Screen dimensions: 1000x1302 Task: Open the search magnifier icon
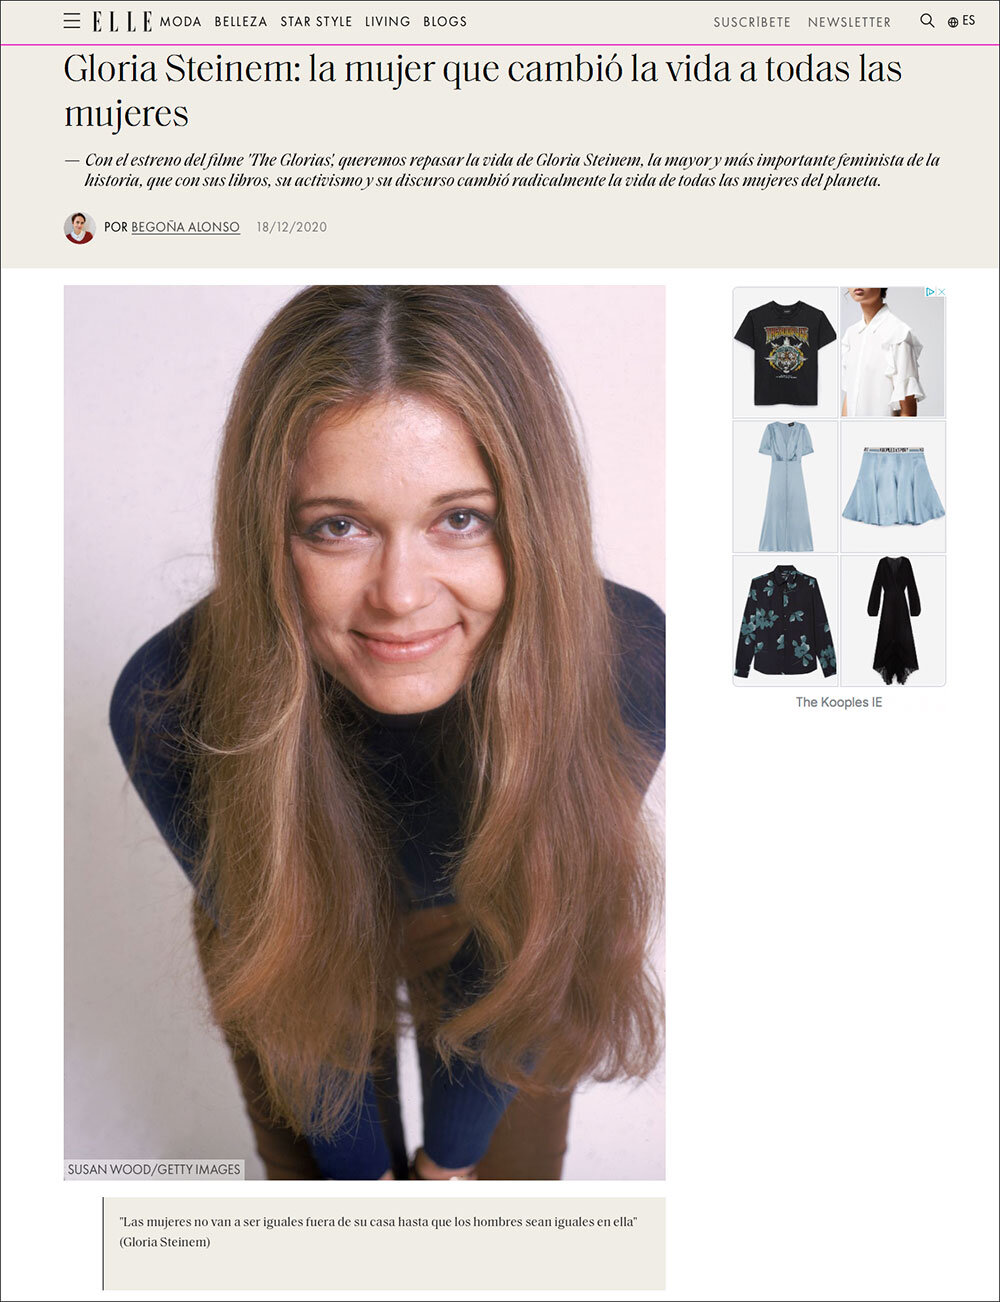(x=927, y=21)
